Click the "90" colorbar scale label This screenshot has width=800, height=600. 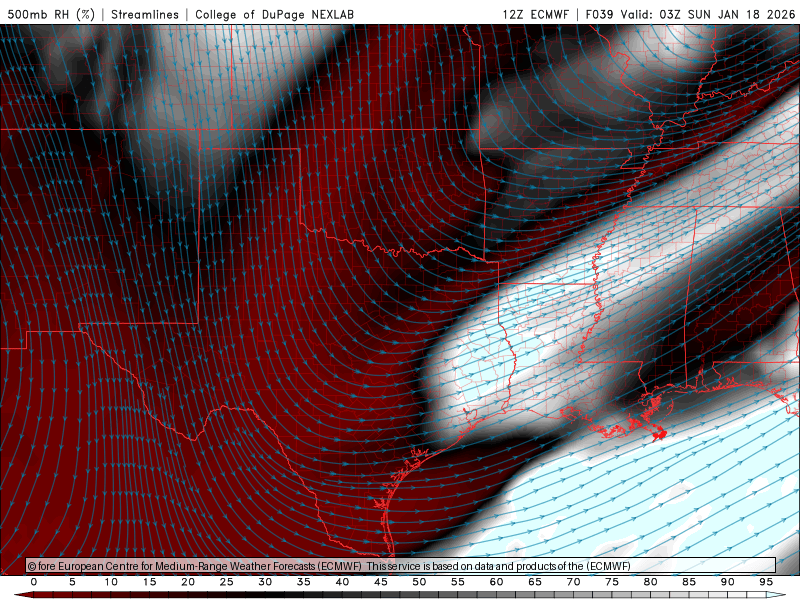tap(728, 582)
